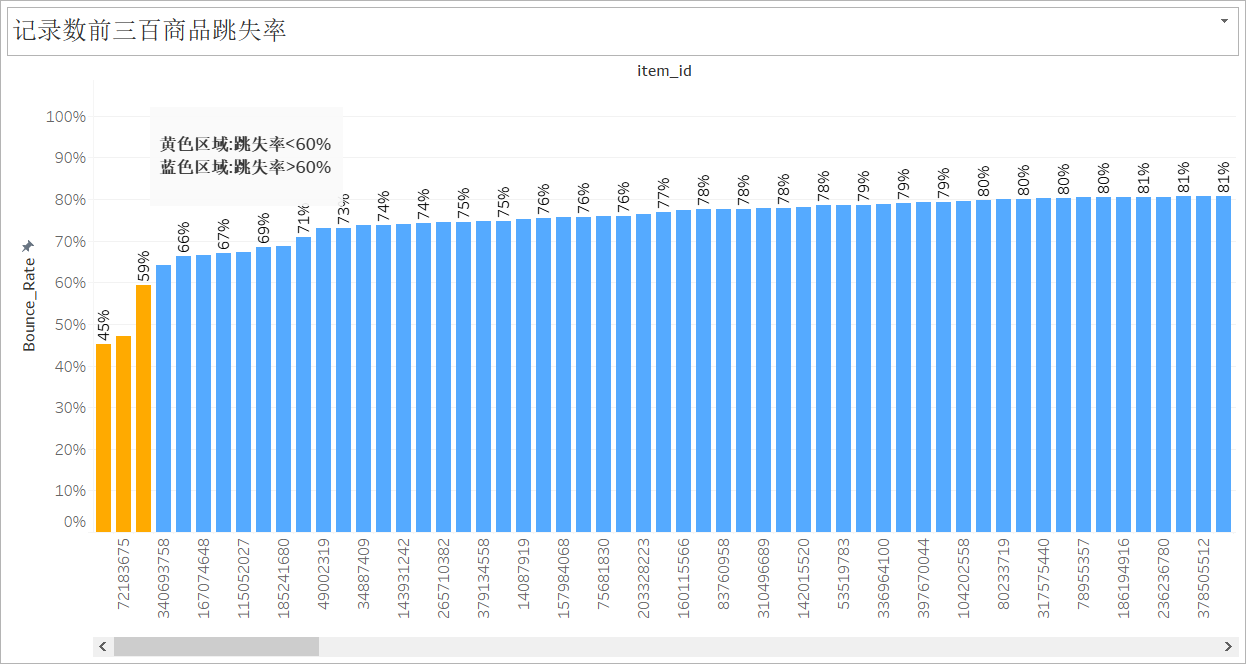
Task: Select the orange bar labeled 59%
Action: pos(144,408)
